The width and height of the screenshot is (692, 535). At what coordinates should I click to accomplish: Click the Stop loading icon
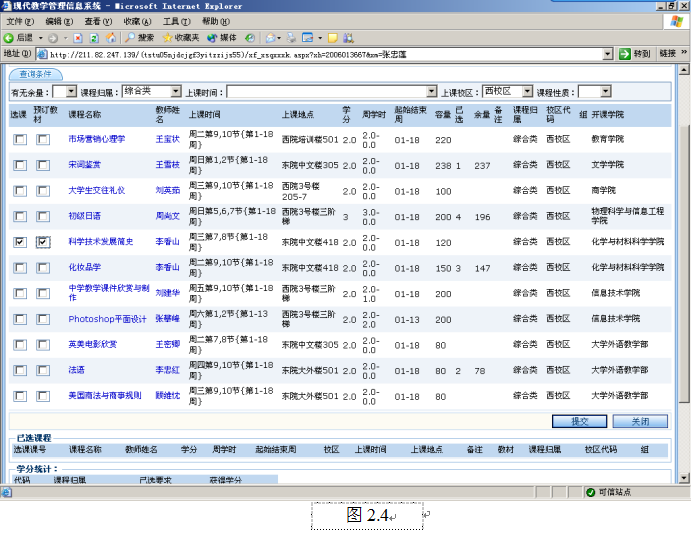pyautogui.click(x=78, y=37)
